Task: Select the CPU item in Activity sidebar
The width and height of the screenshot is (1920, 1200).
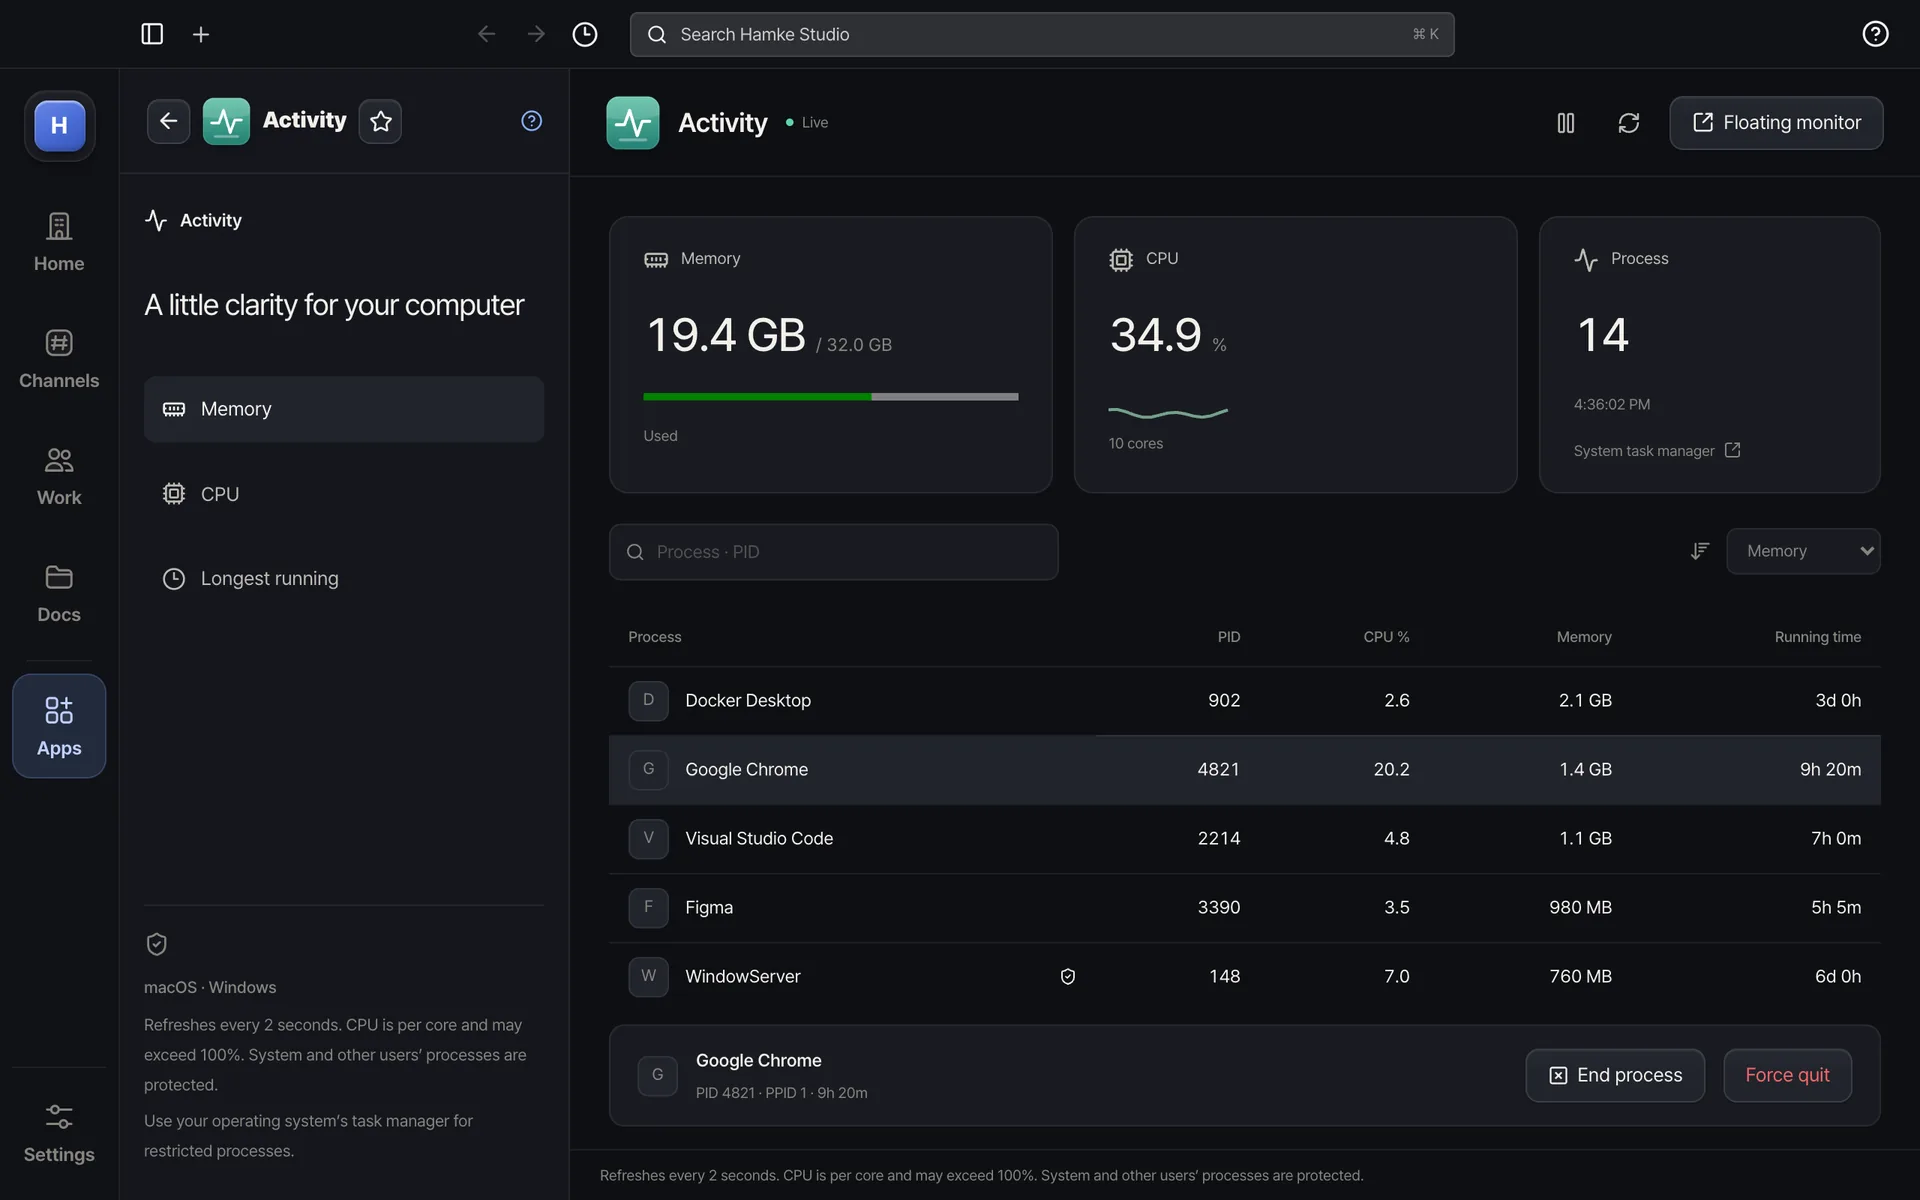Action: pos(344,494)
